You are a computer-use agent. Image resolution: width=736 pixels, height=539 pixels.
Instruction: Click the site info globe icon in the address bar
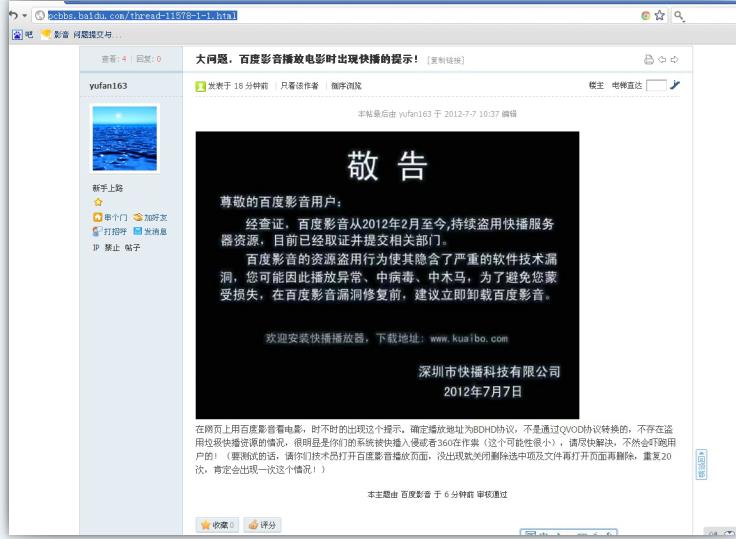pyautogui.click(x=40, y=15)
